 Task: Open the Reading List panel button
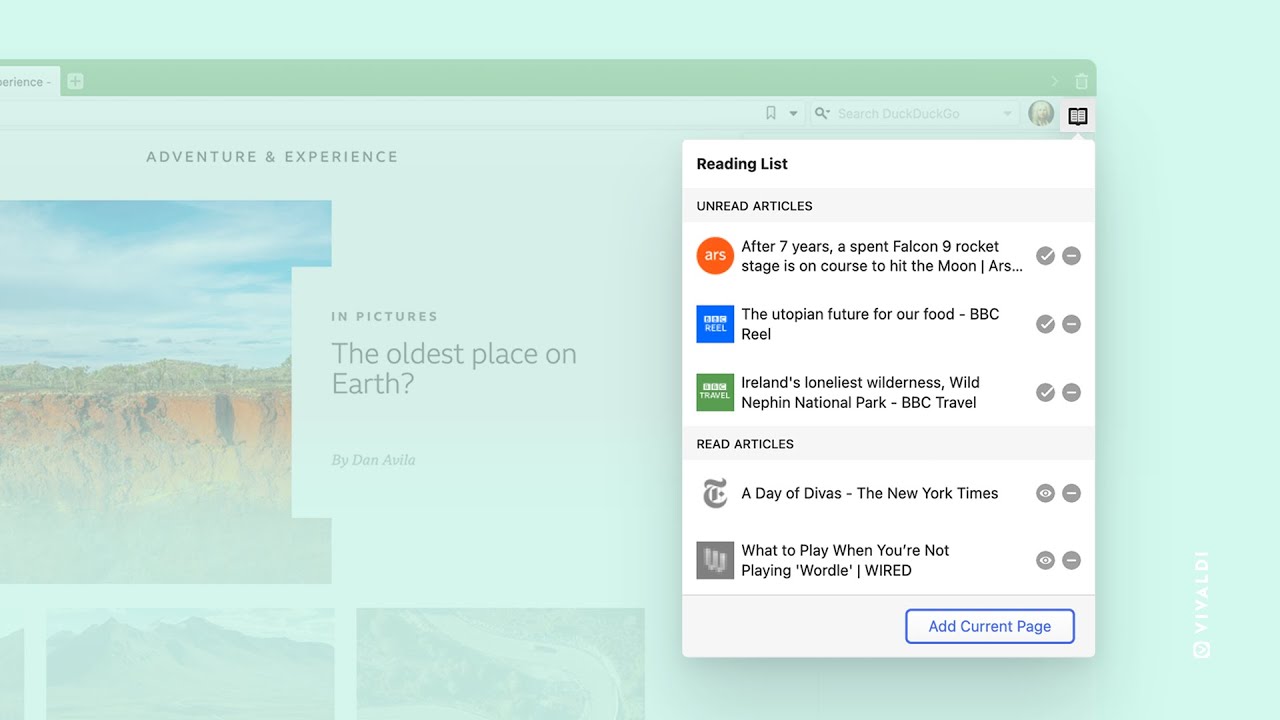[x=1078, y=115]
